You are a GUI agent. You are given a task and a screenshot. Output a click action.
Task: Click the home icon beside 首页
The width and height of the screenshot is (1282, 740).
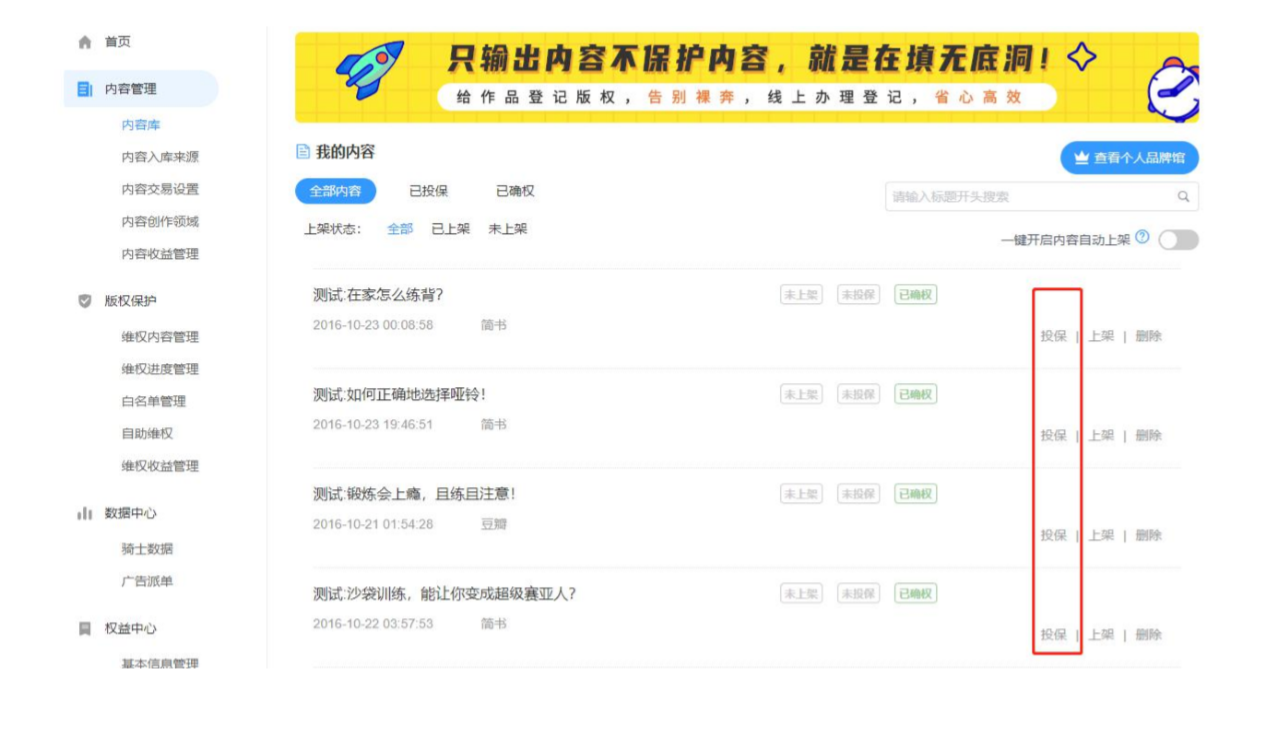pyautogui.click(x=85, y=43)
